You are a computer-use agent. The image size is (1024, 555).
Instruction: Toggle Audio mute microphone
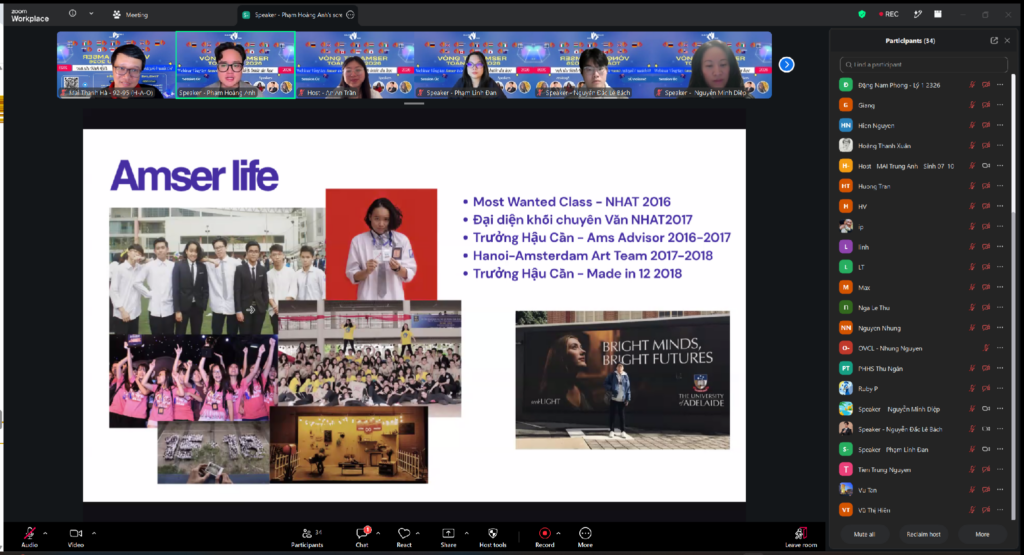pos(29,533)
